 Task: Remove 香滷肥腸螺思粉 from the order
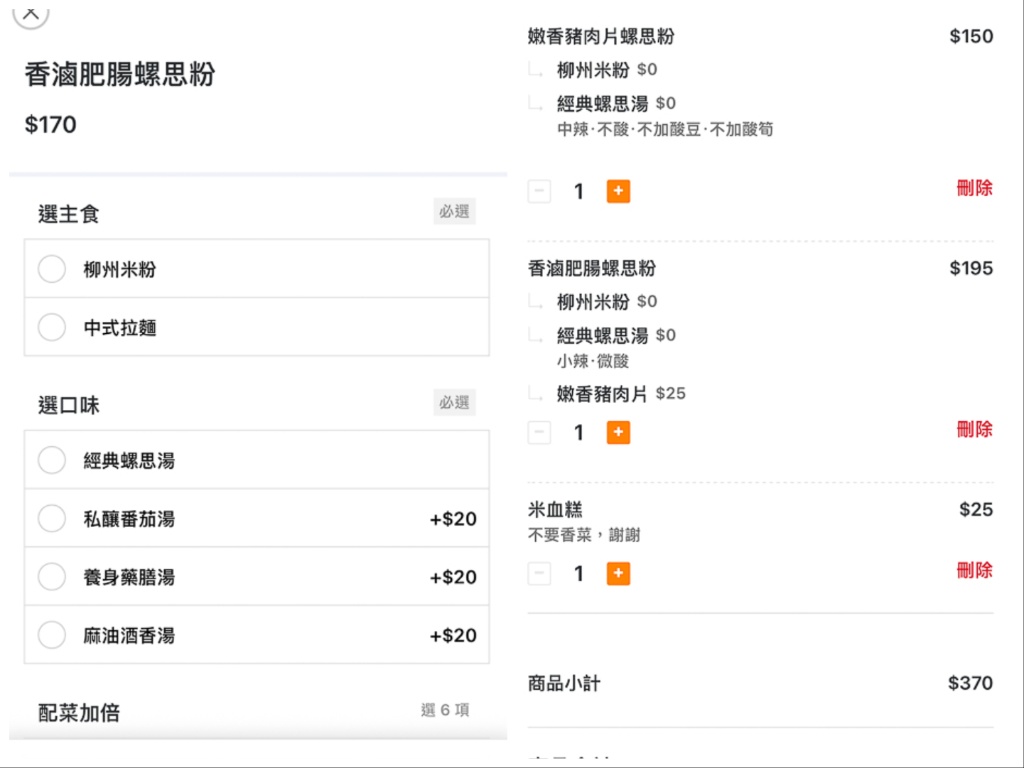pos(974,429)
